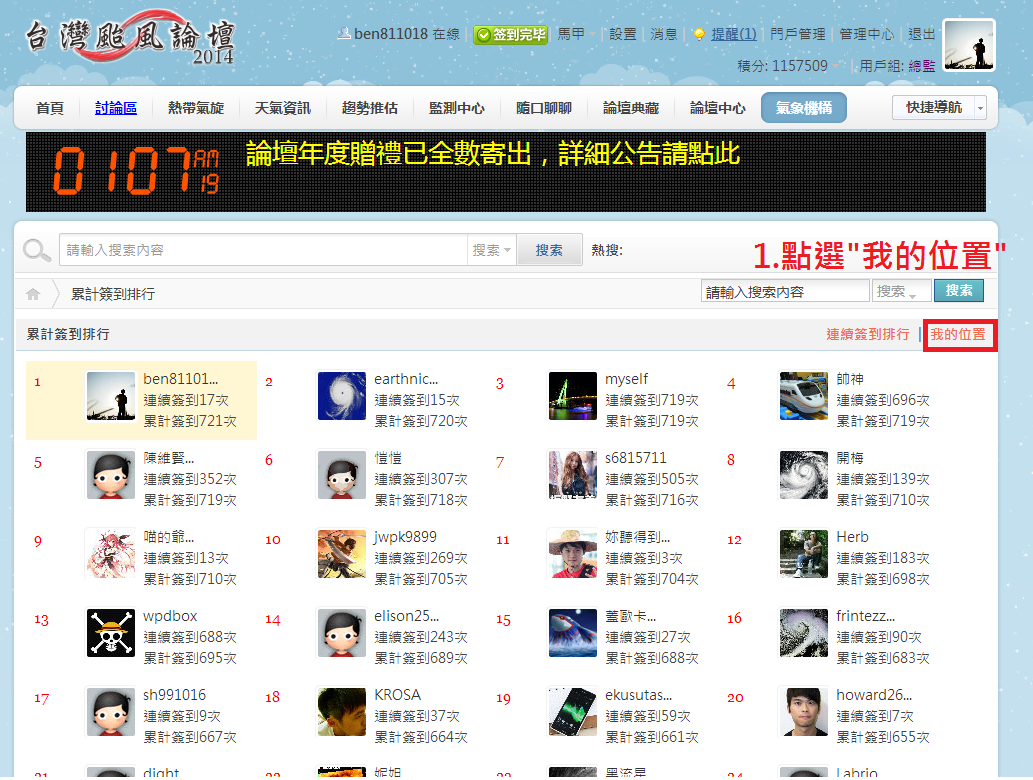Click the home icon in breadcrumb

(x=33, y=294)
